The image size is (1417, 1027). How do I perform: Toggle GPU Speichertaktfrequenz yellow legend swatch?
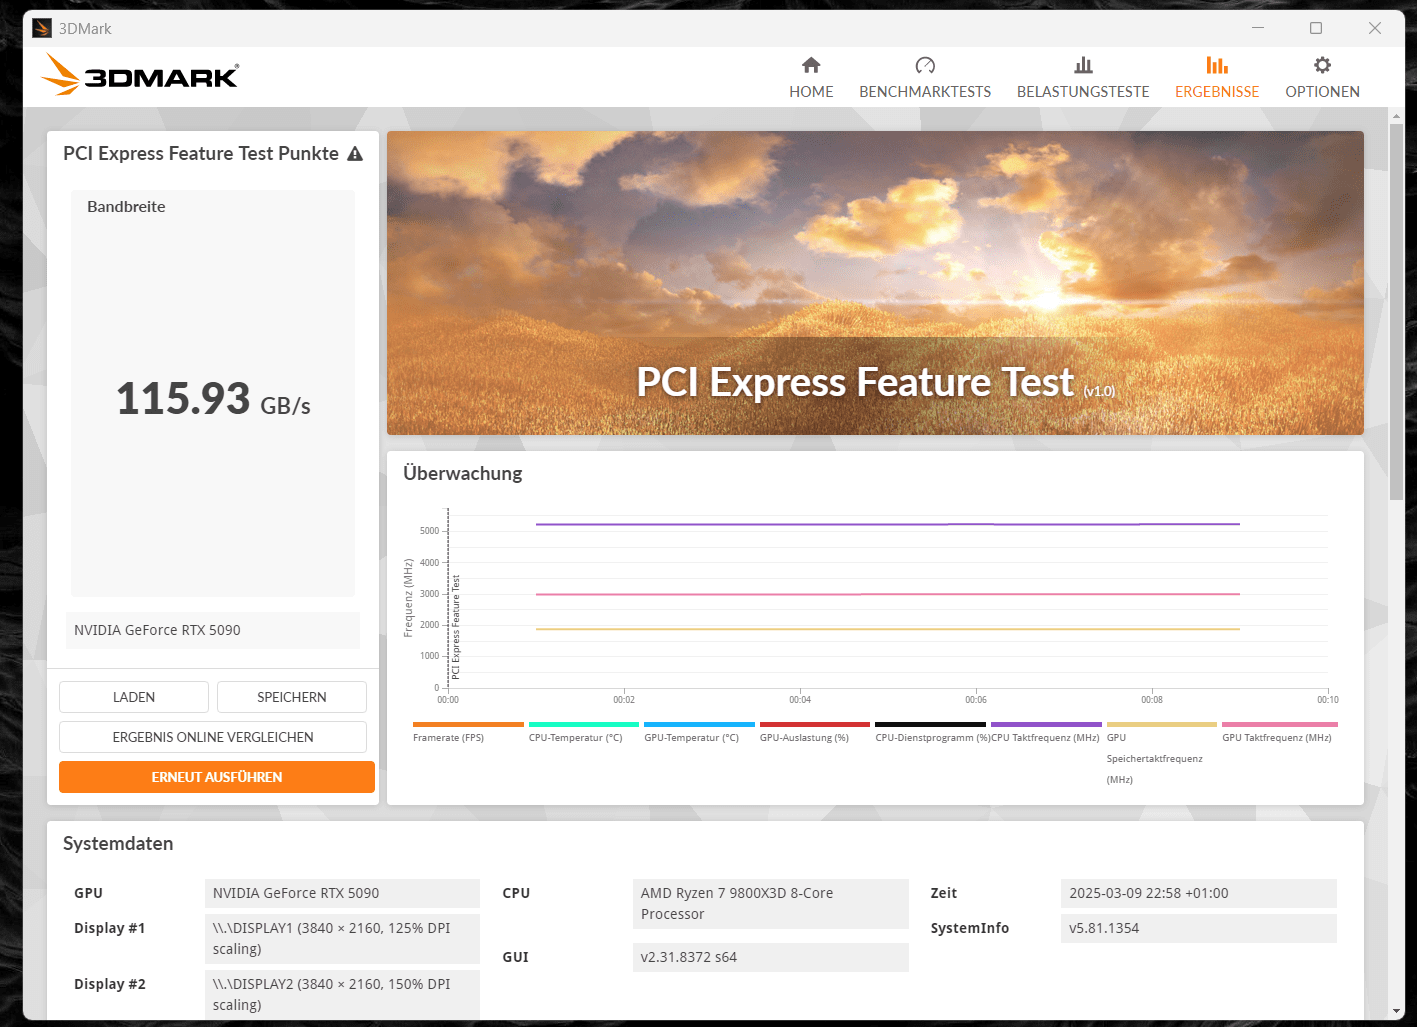coord(1162,724)
